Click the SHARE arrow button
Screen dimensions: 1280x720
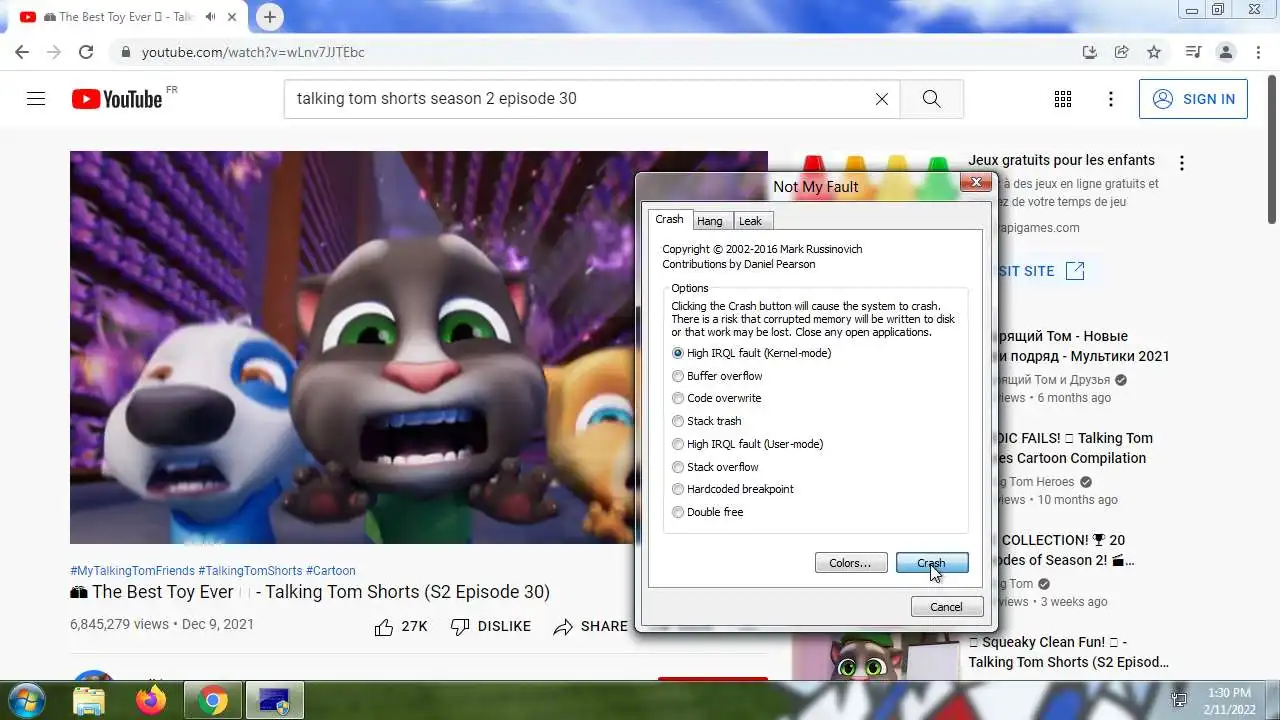(590, 626)
